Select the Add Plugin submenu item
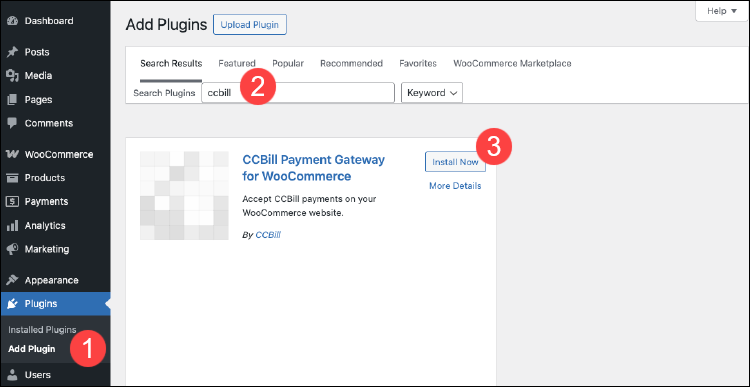This screenshot has width=750, height=387. tap(32, 349)
